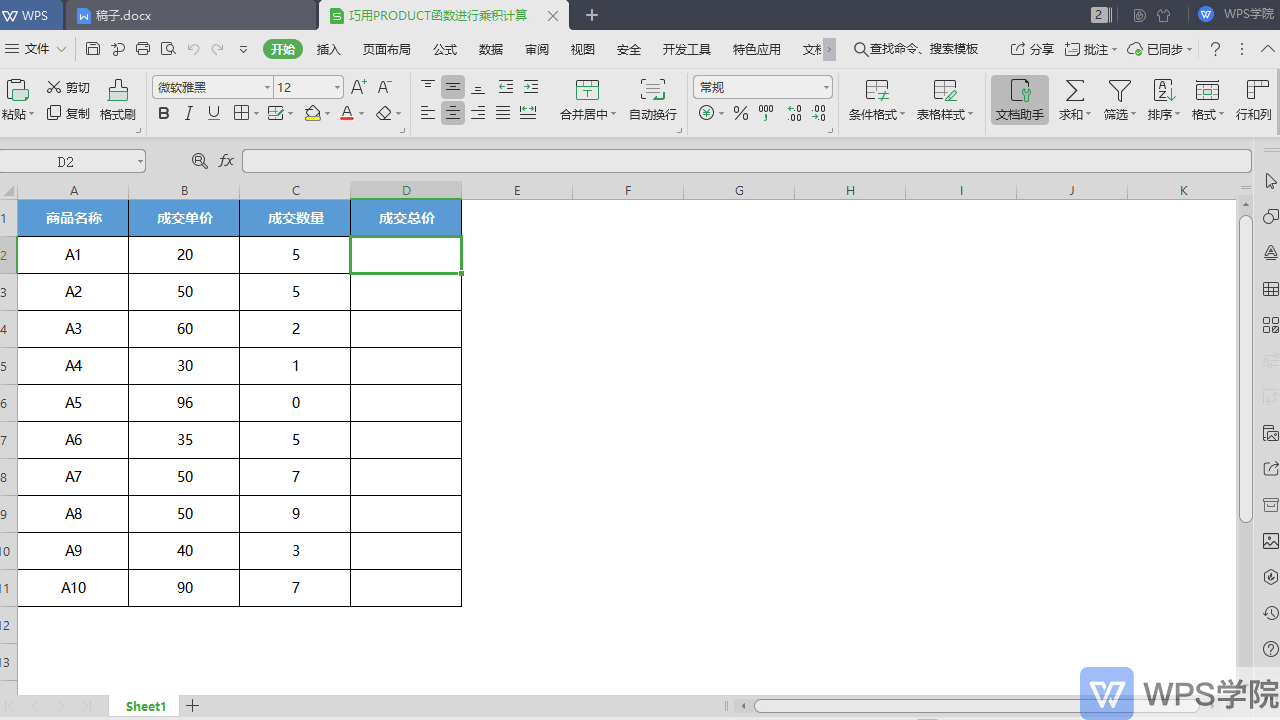
Task: Apply percentage format with the % icon
Action: point(740,113)
